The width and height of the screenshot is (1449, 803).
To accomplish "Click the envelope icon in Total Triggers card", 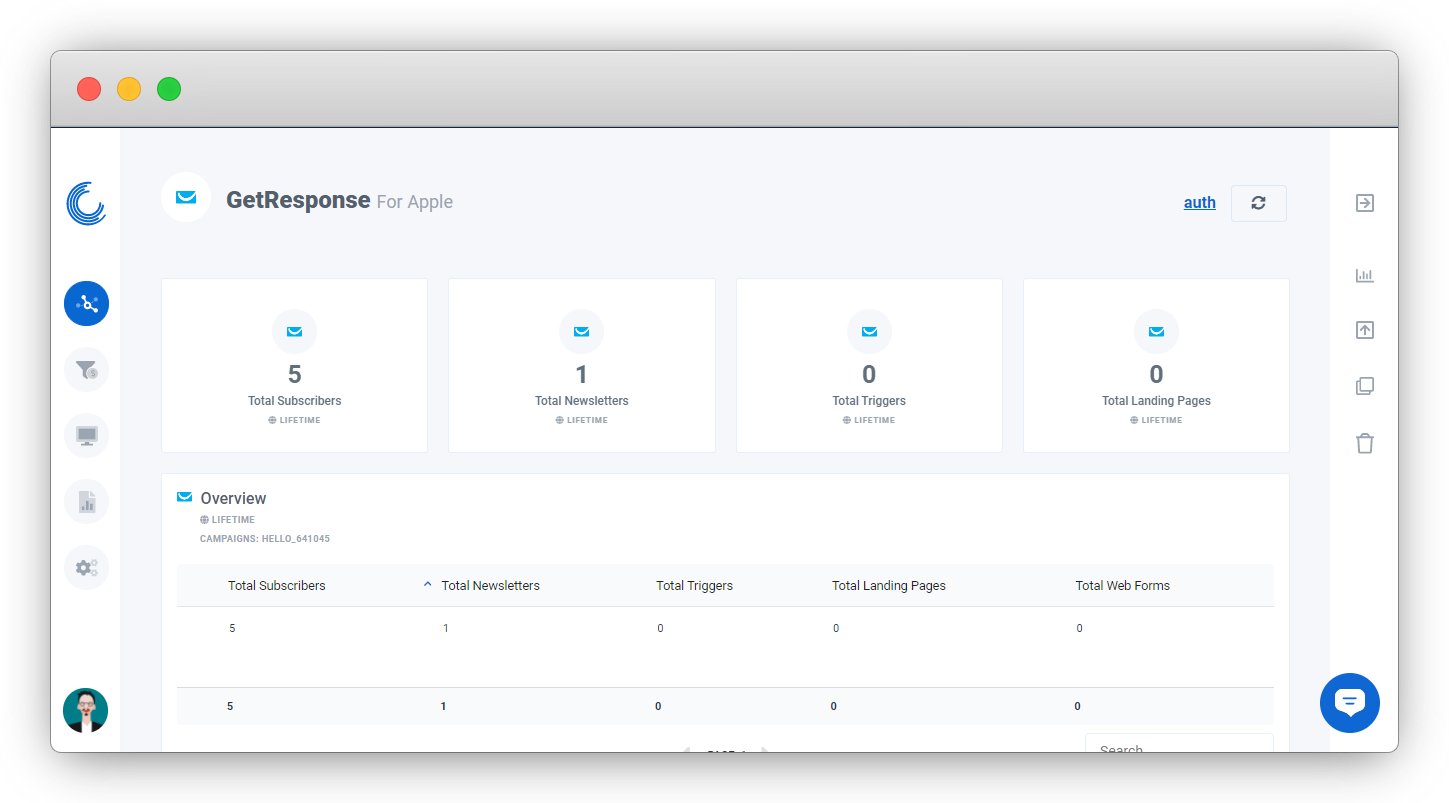I will [869, 331].
